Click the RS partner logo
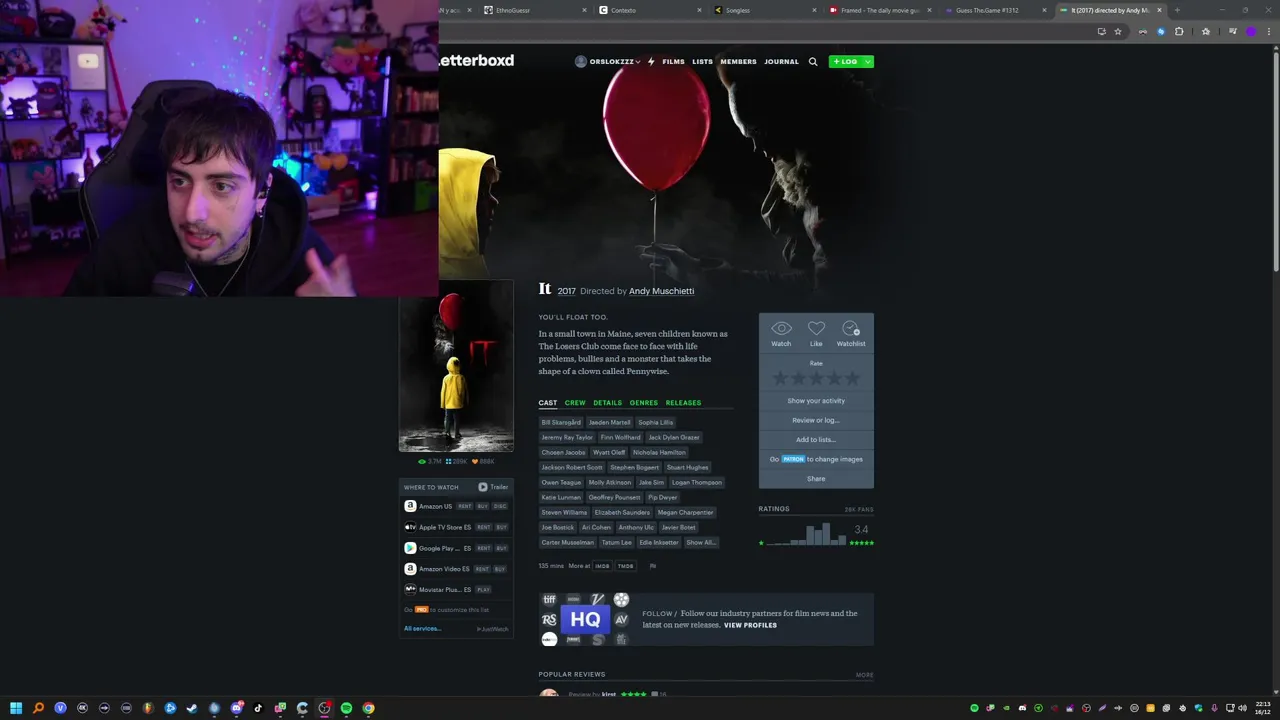 (549, 620)
